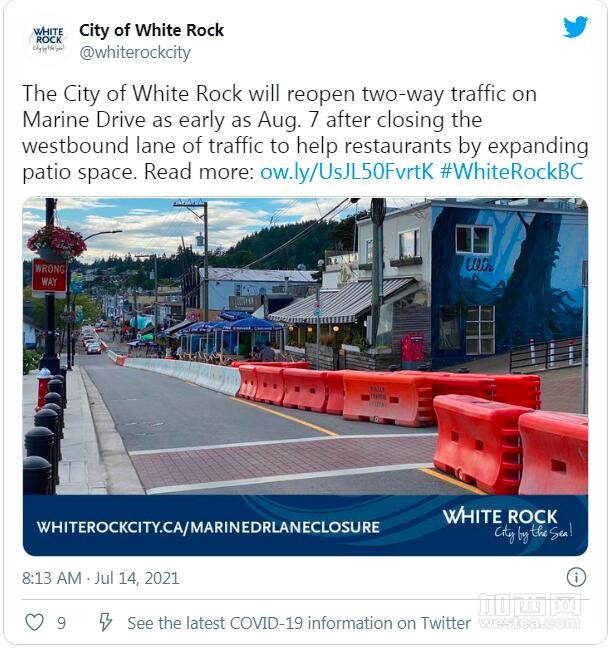The width and height of the screenshot is (610, 651).
Task: Click the 8:13 AM Jul 14, 2021 timestamp
Action: coord(100,578)
